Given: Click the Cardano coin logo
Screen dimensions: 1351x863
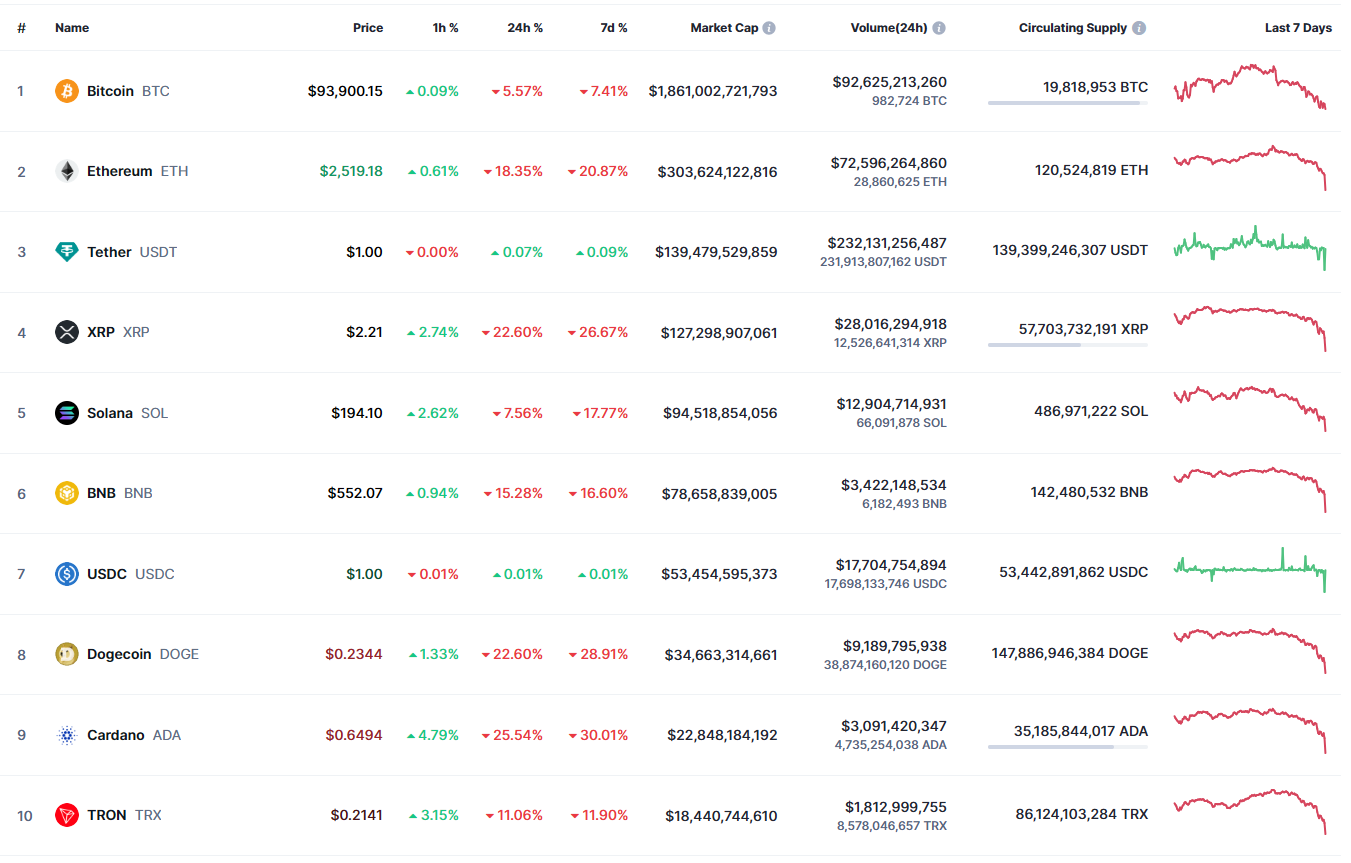Looking at the screenshot, I should [67, 735].
